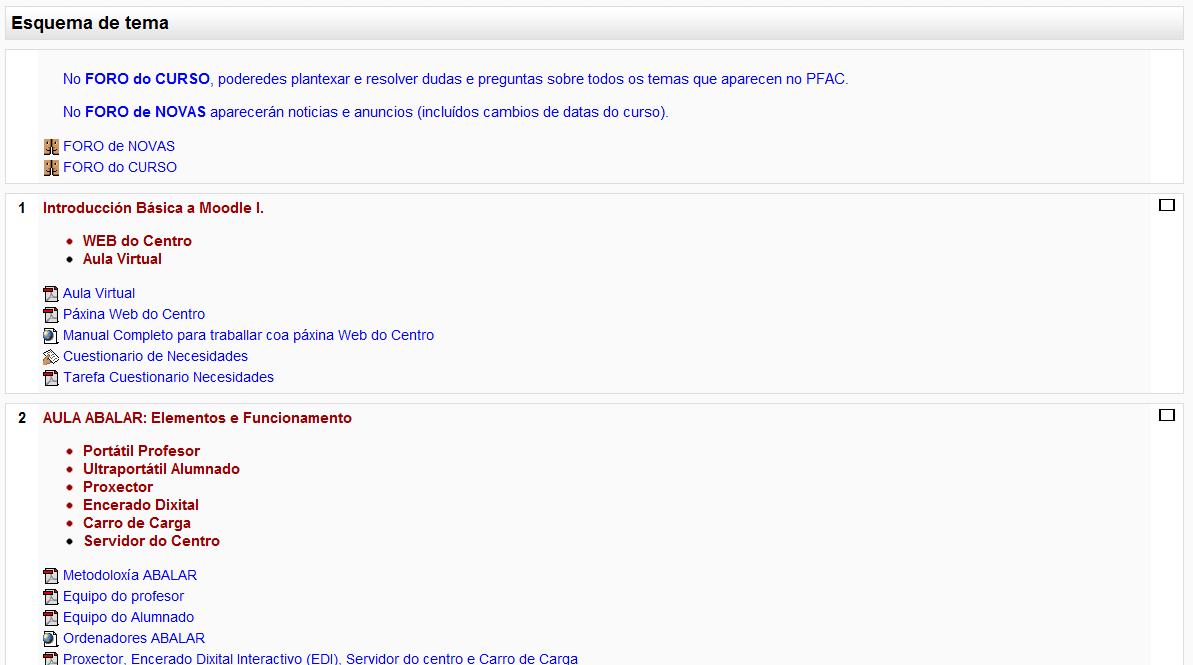Click the web icon beside Ordenadores ABALAR
Image resolution: width=1193 pixels, height=665 pixels.
click(x=51, y=639)
